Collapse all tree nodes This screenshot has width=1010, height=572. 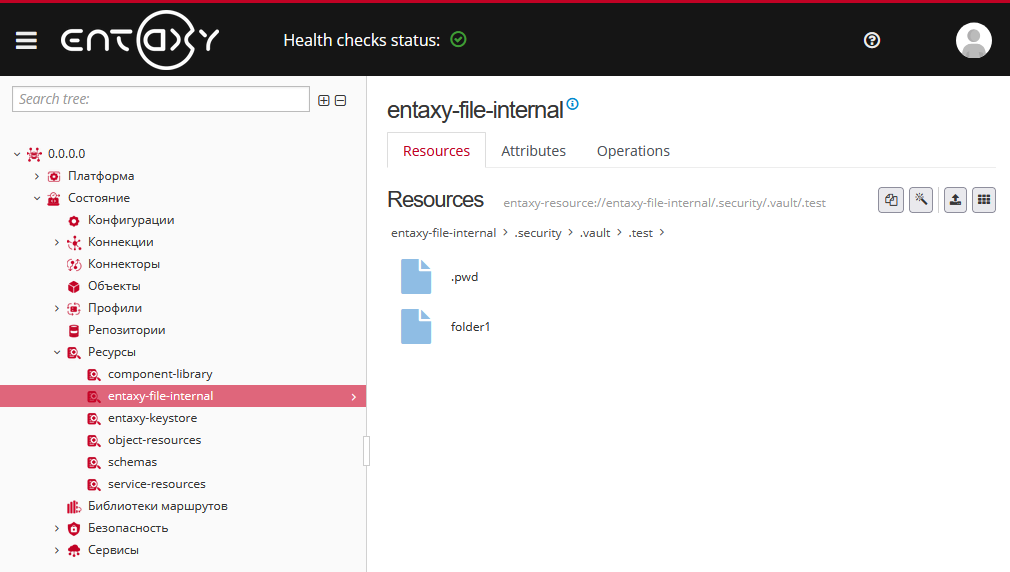coord(340,100)
